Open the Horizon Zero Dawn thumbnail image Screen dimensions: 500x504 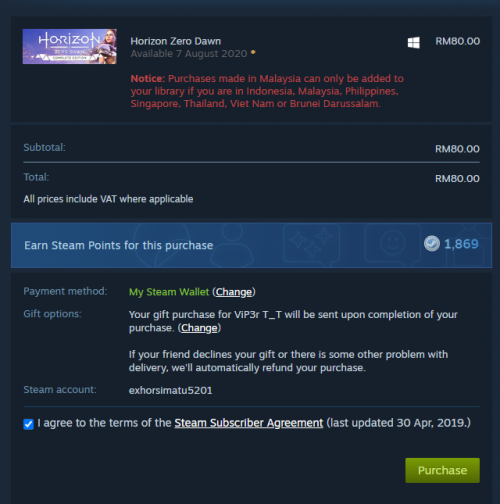pos(70,46)
